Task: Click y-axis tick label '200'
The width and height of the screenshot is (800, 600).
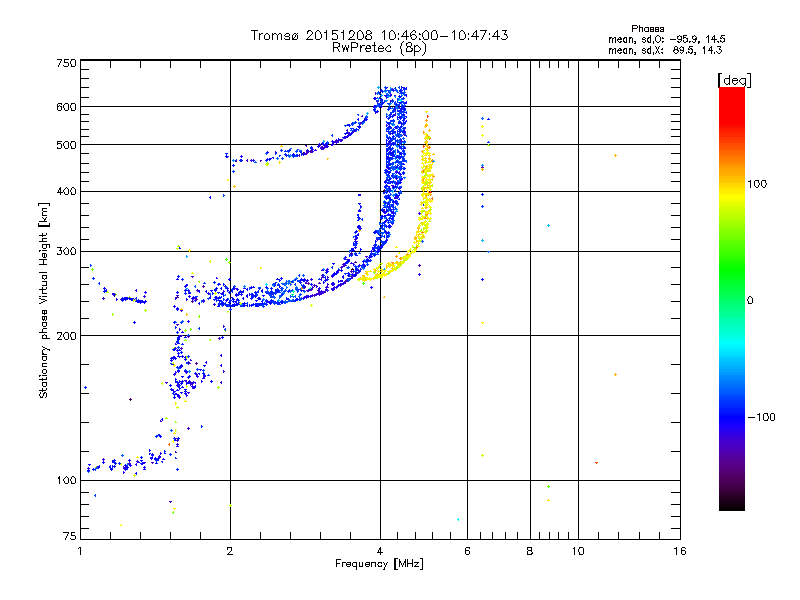Action: (66, 336)
